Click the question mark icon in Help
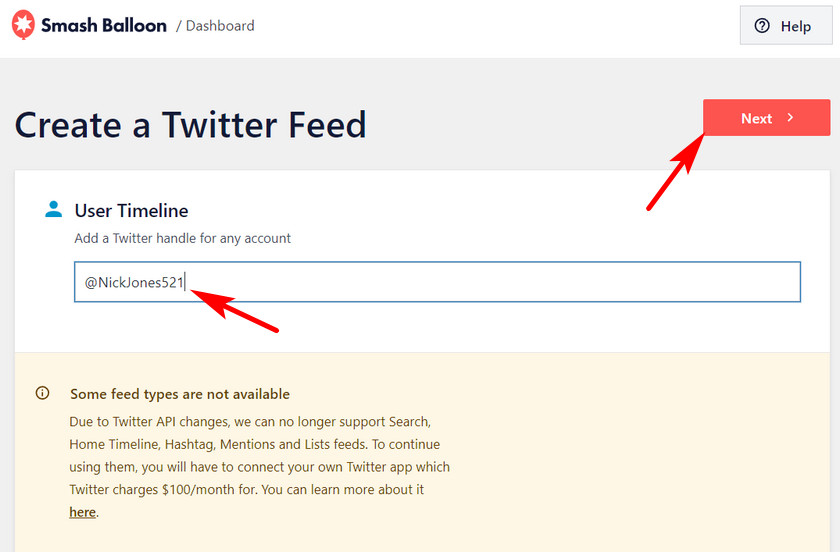Viewport: 840px width, 552px height. [x=762, y=26]
